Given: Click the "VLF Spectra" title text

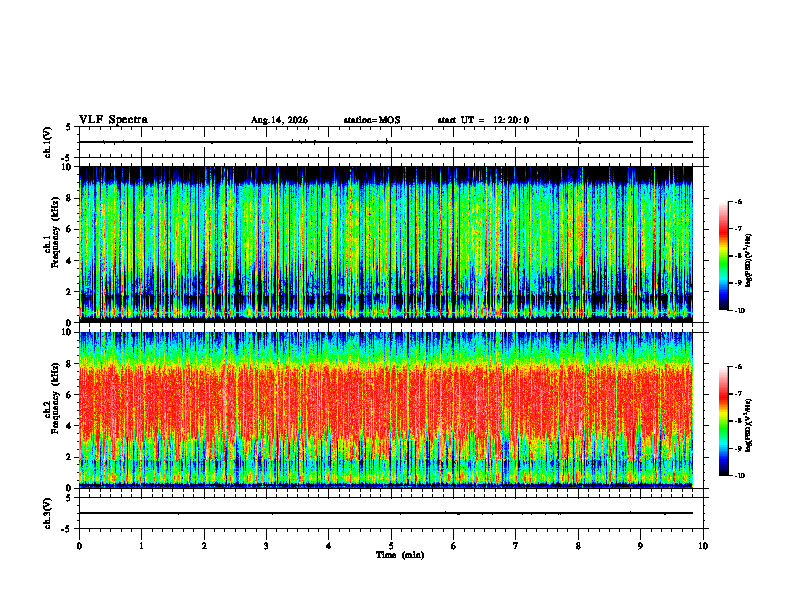Looking at the screenshot, I should 113,120.
